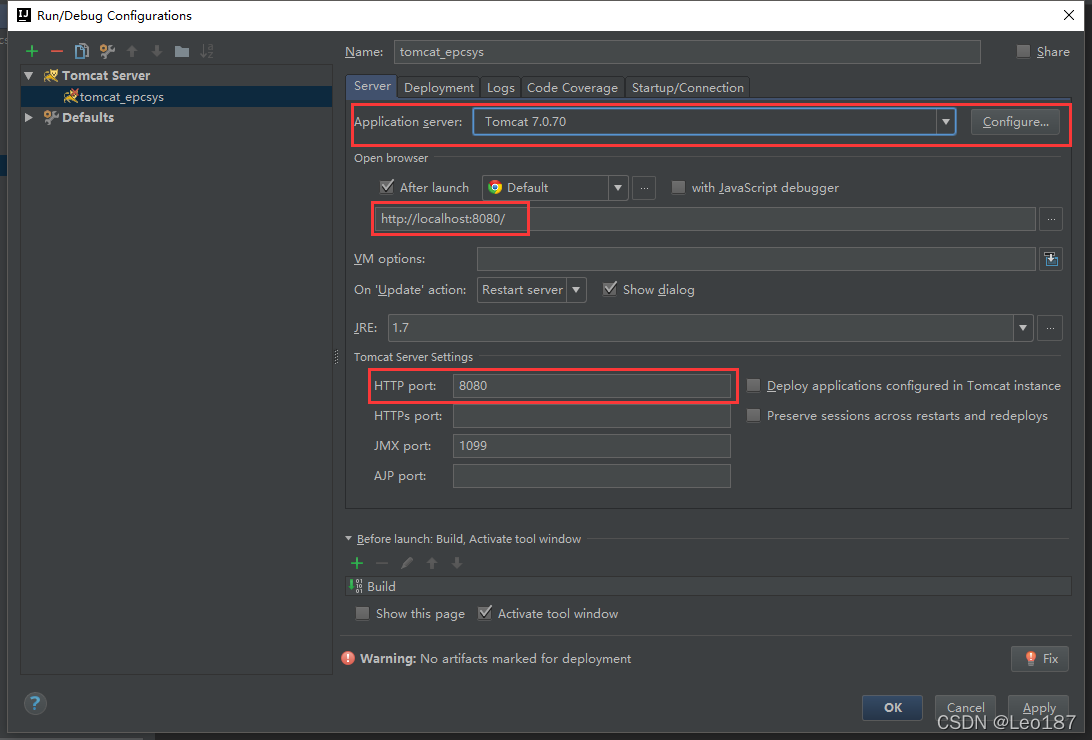Viewport: 1092px width, 740px height.
Task: Click the Chrome icon in browser selector
Action: point(495,187)
